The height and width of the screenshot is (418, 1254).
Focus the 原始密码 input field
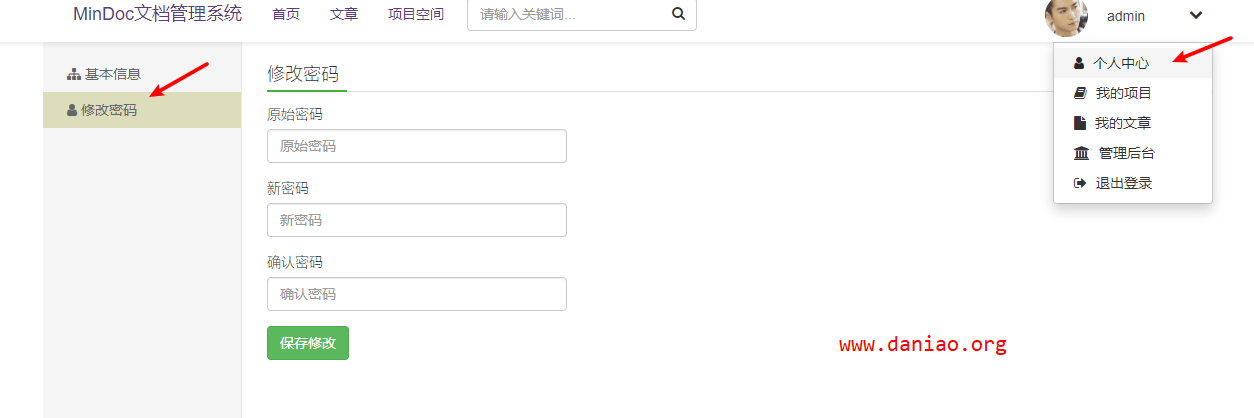pyautogui.click(x=416, y=146)
